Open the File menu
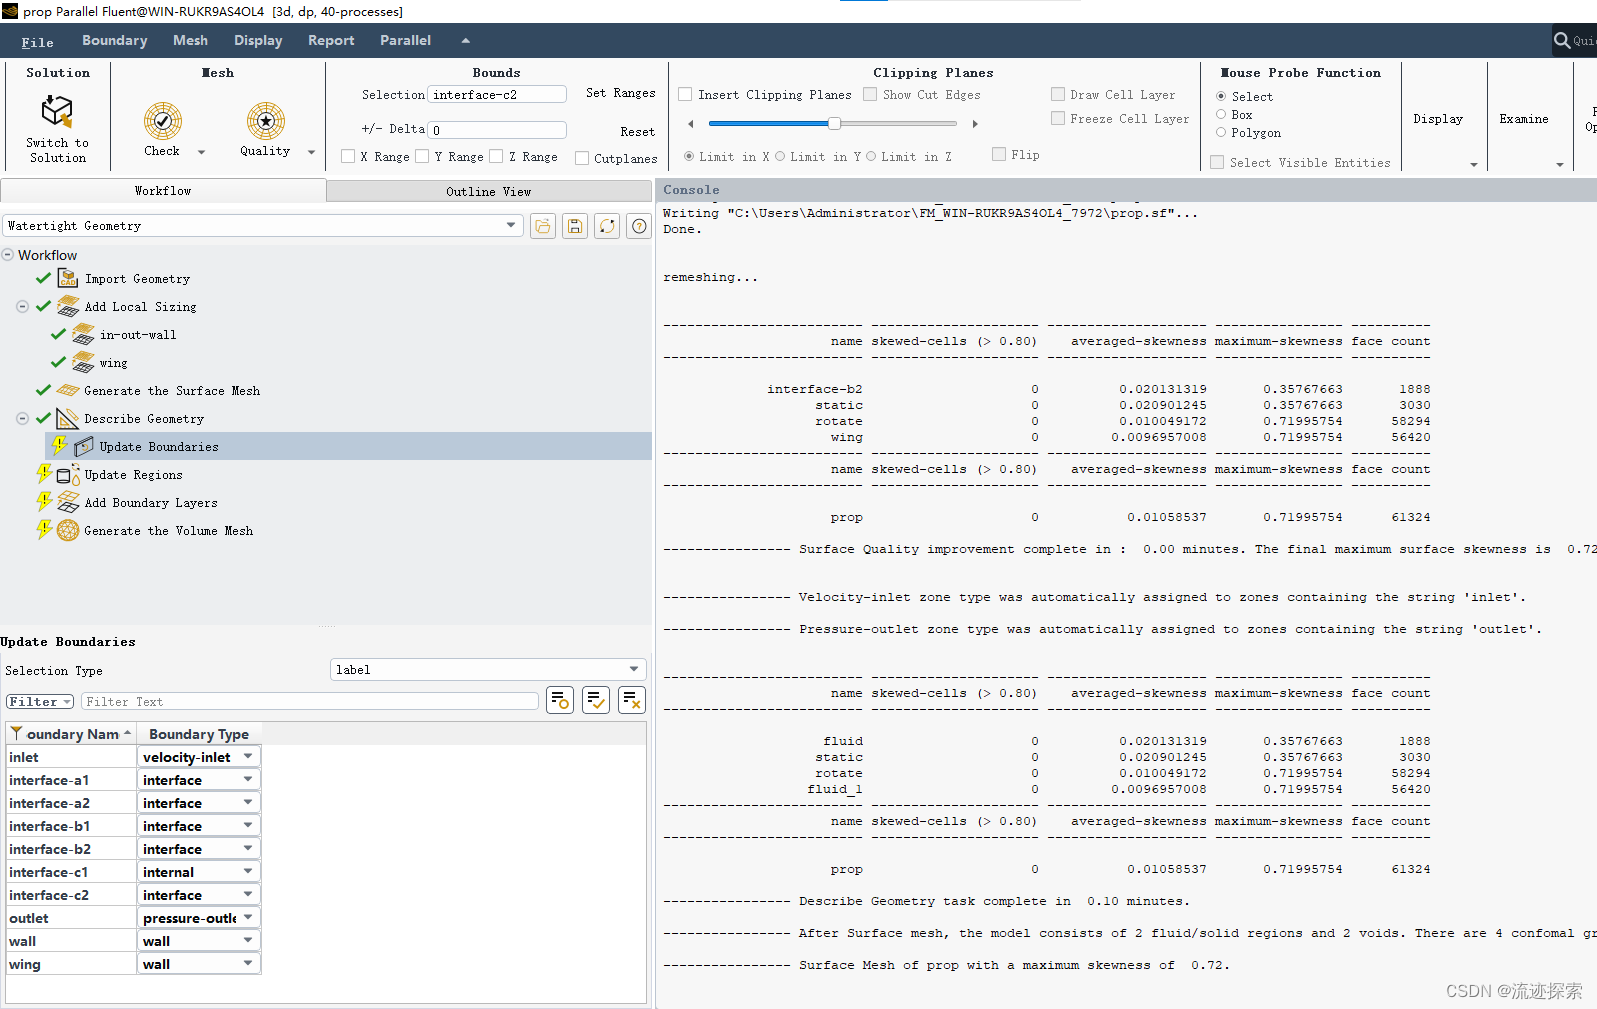This screenshot has width=1597, height=1009. (37, 41)
